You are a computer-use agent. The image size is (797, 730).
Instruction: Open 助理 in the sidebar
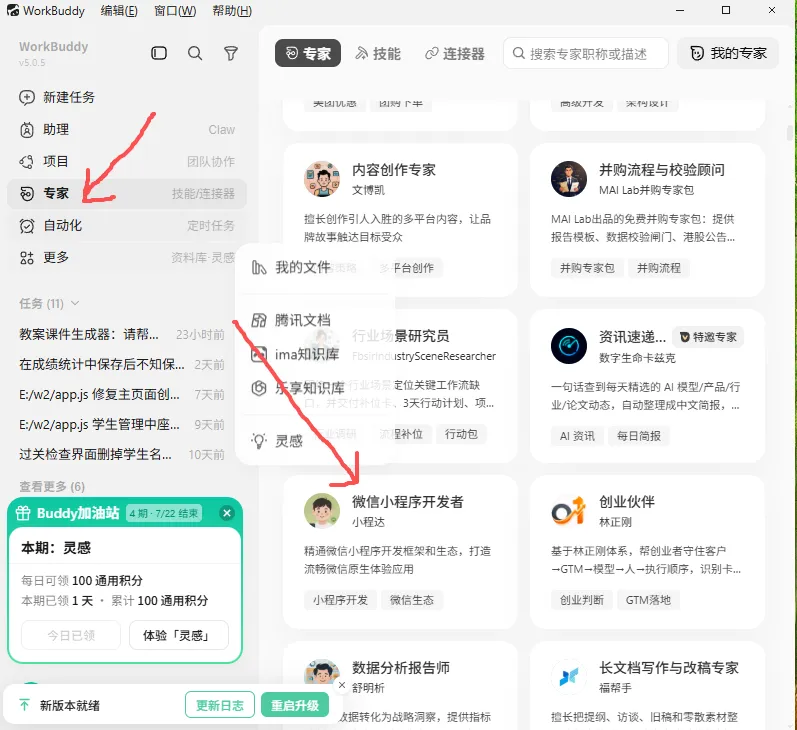[x=127, y=130]
